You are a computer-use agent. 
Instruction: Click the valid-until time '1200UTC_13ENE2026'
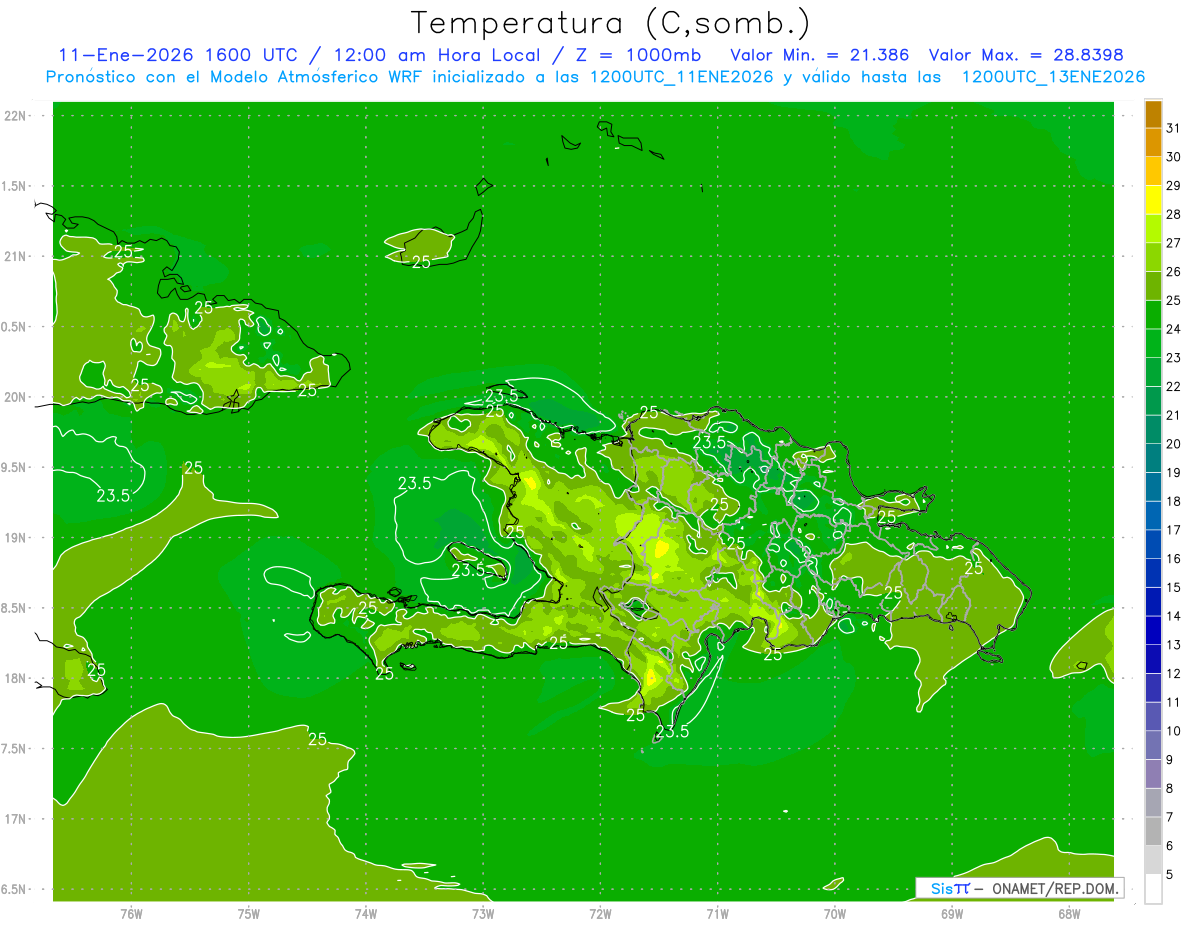pos(1053,77)
